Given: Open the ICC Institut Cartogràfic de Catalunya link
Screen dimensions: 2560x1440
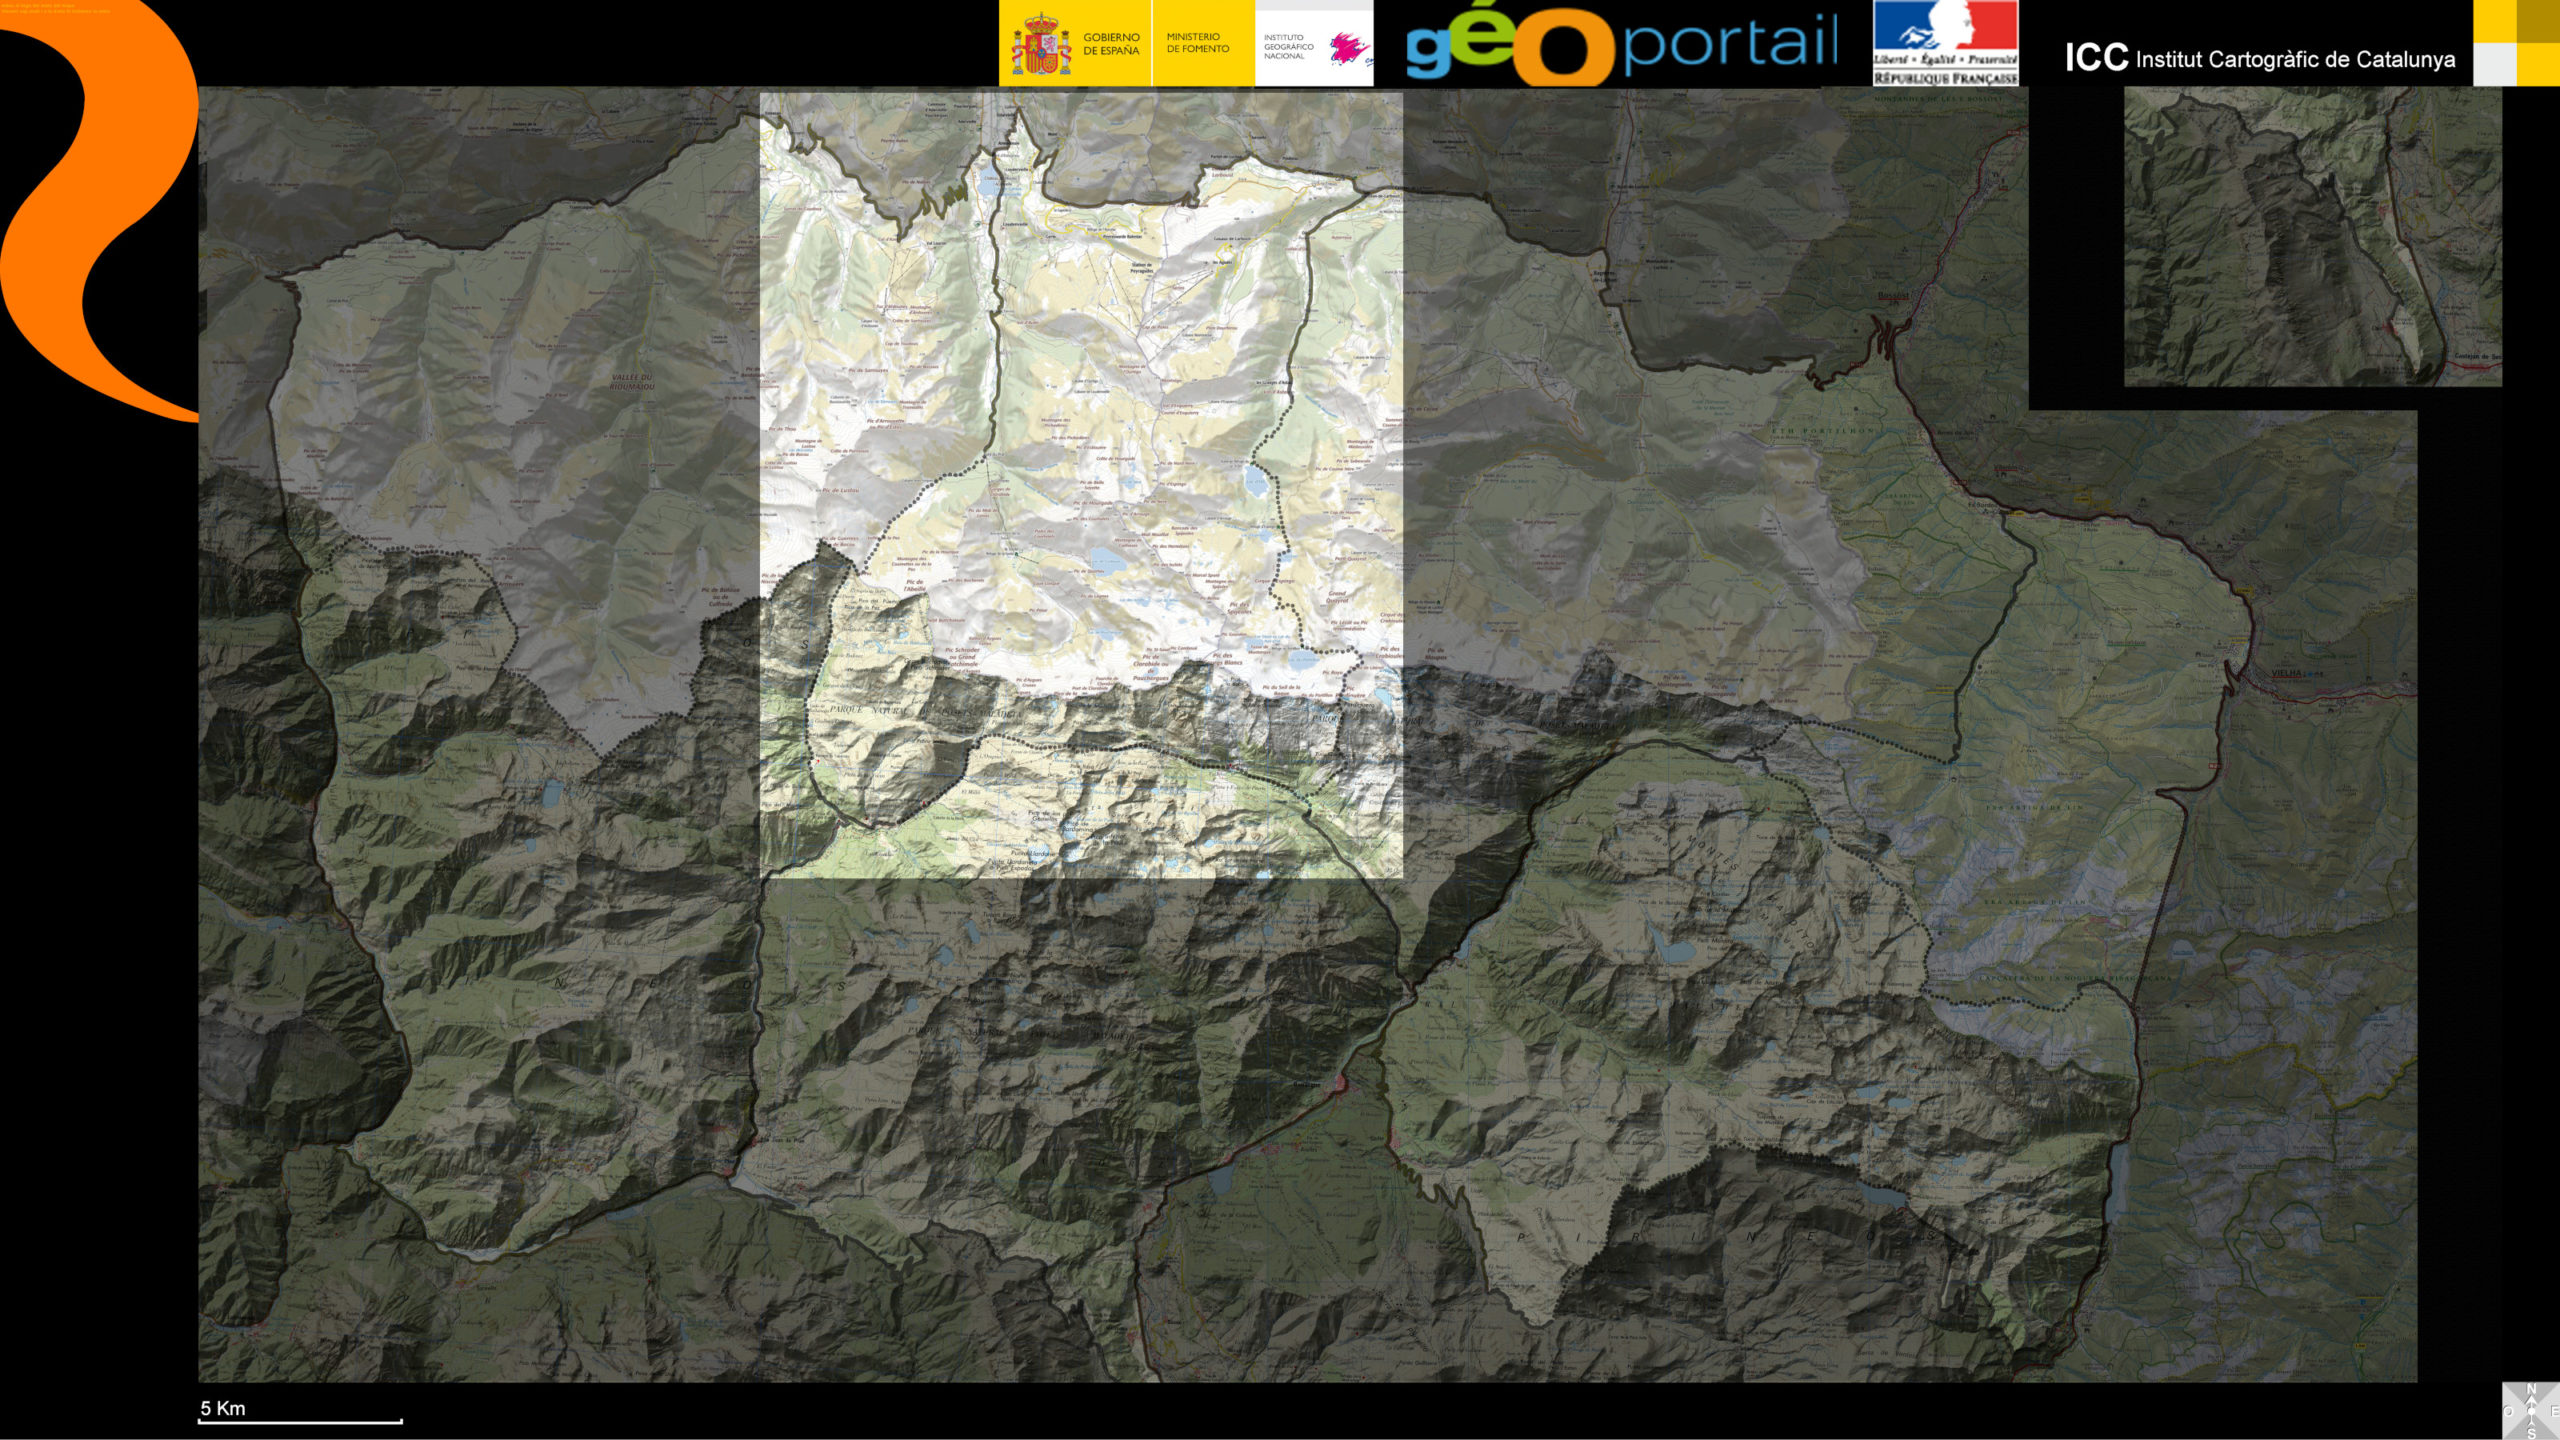Looking at the screenshot, I should pos(2260,59).
